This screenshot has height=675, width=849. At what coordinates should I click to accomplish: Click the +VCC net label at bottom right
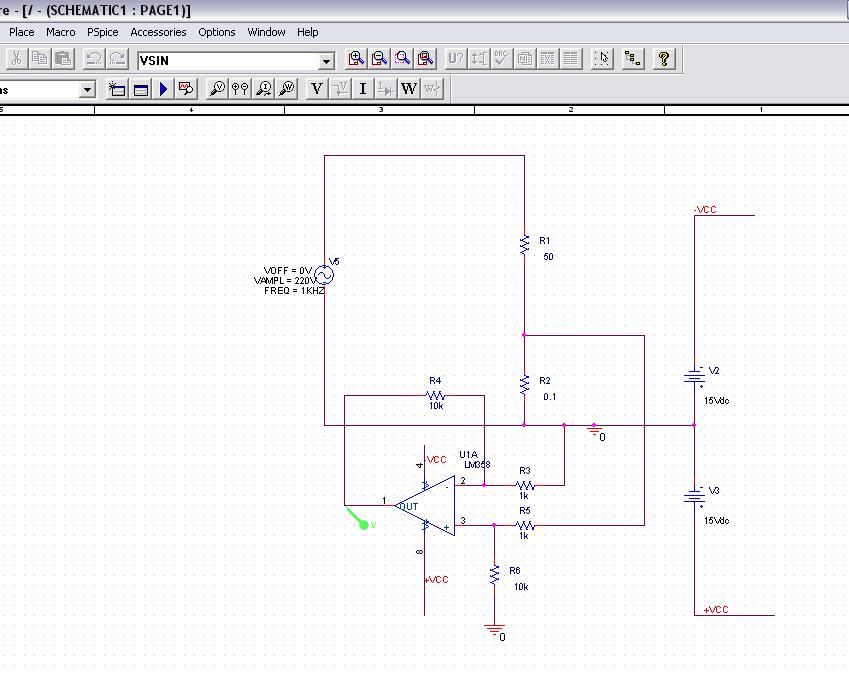(x=716, y=610)
